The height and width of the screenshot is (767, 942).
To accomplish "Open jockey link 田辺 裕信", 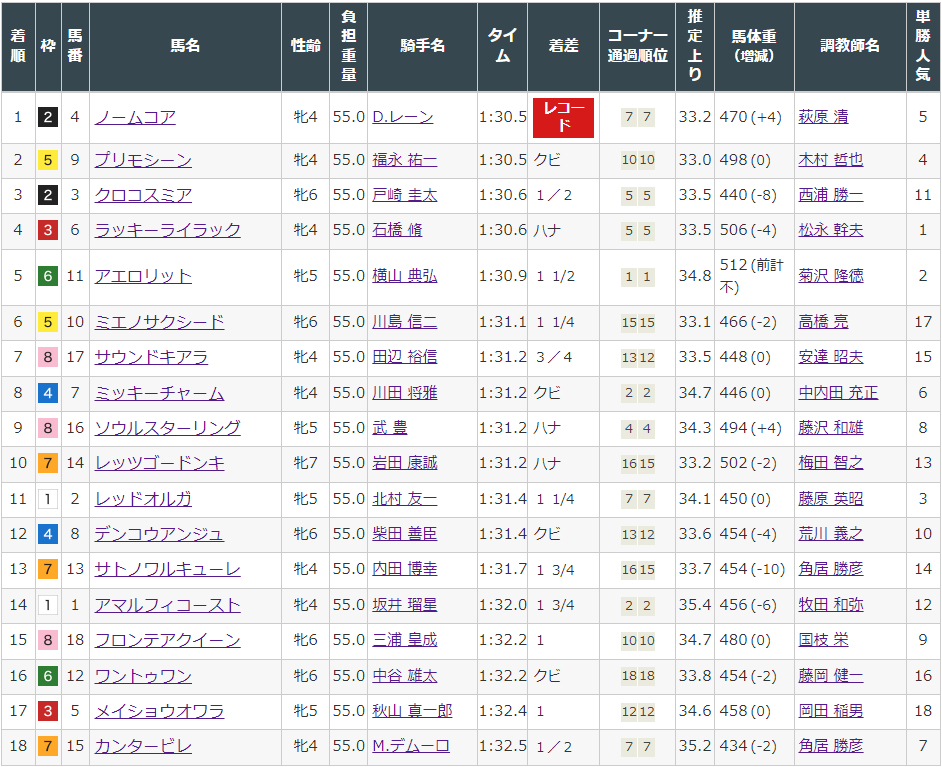I will click(404, 357).
